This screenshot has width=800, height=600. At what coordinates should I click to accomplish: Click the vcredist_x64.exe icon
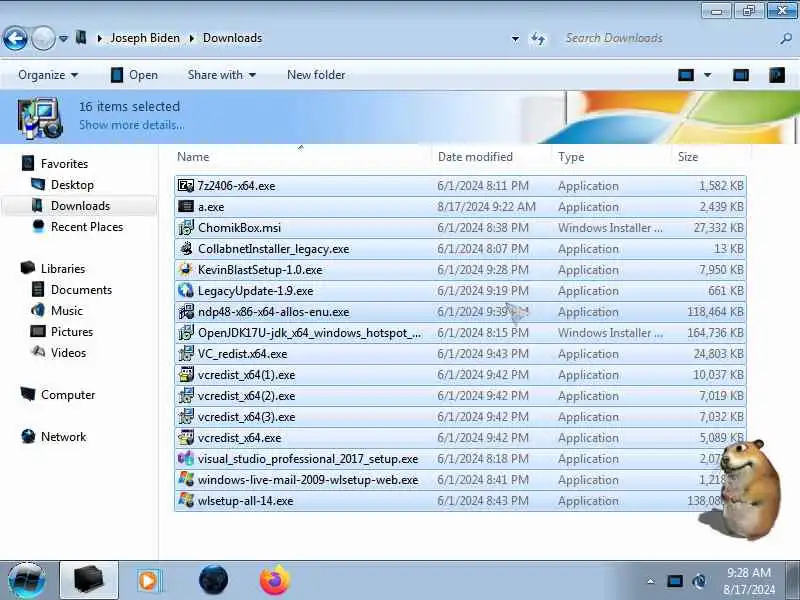[186, 437]
